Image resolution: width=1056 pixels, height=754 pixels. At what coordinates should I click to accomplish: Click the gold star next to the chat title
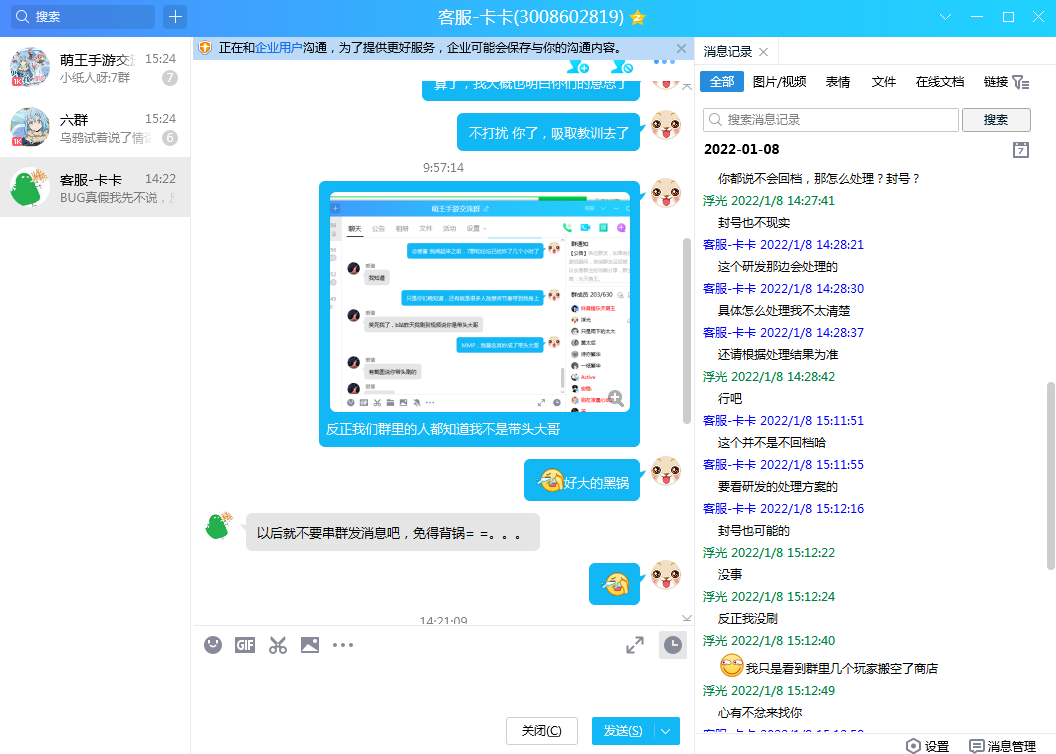[x=637, y=18]
